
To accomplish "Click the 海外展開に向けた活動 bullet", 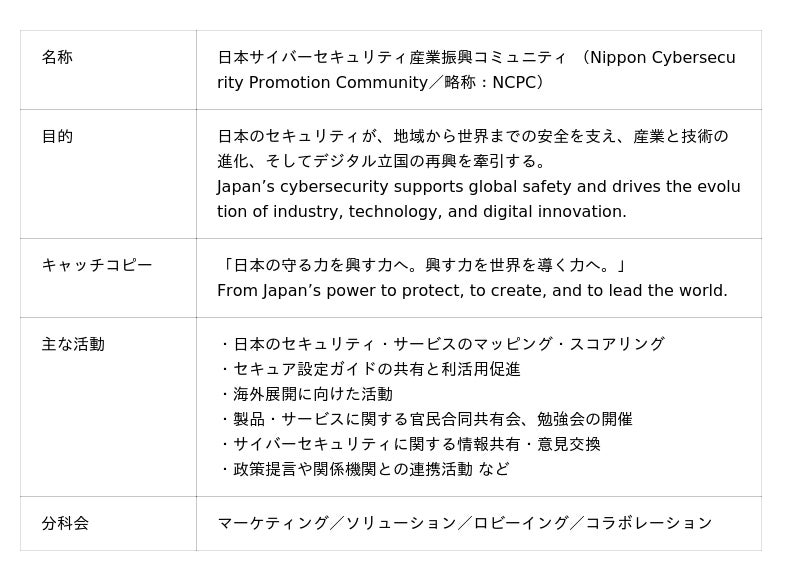I will click(305, 395).
